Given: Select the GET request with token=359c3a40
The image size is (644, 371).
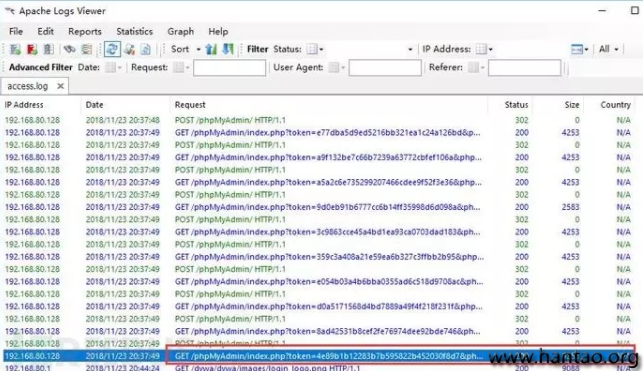Looking at the screenshot, I should (x=329, y=257).
